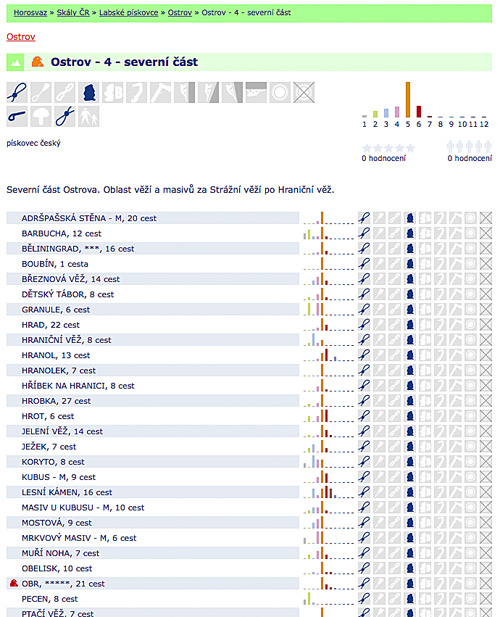Select the dark blue sandstone tower icon in header
This screenshot has width=500, height=617.
point(89,92)
